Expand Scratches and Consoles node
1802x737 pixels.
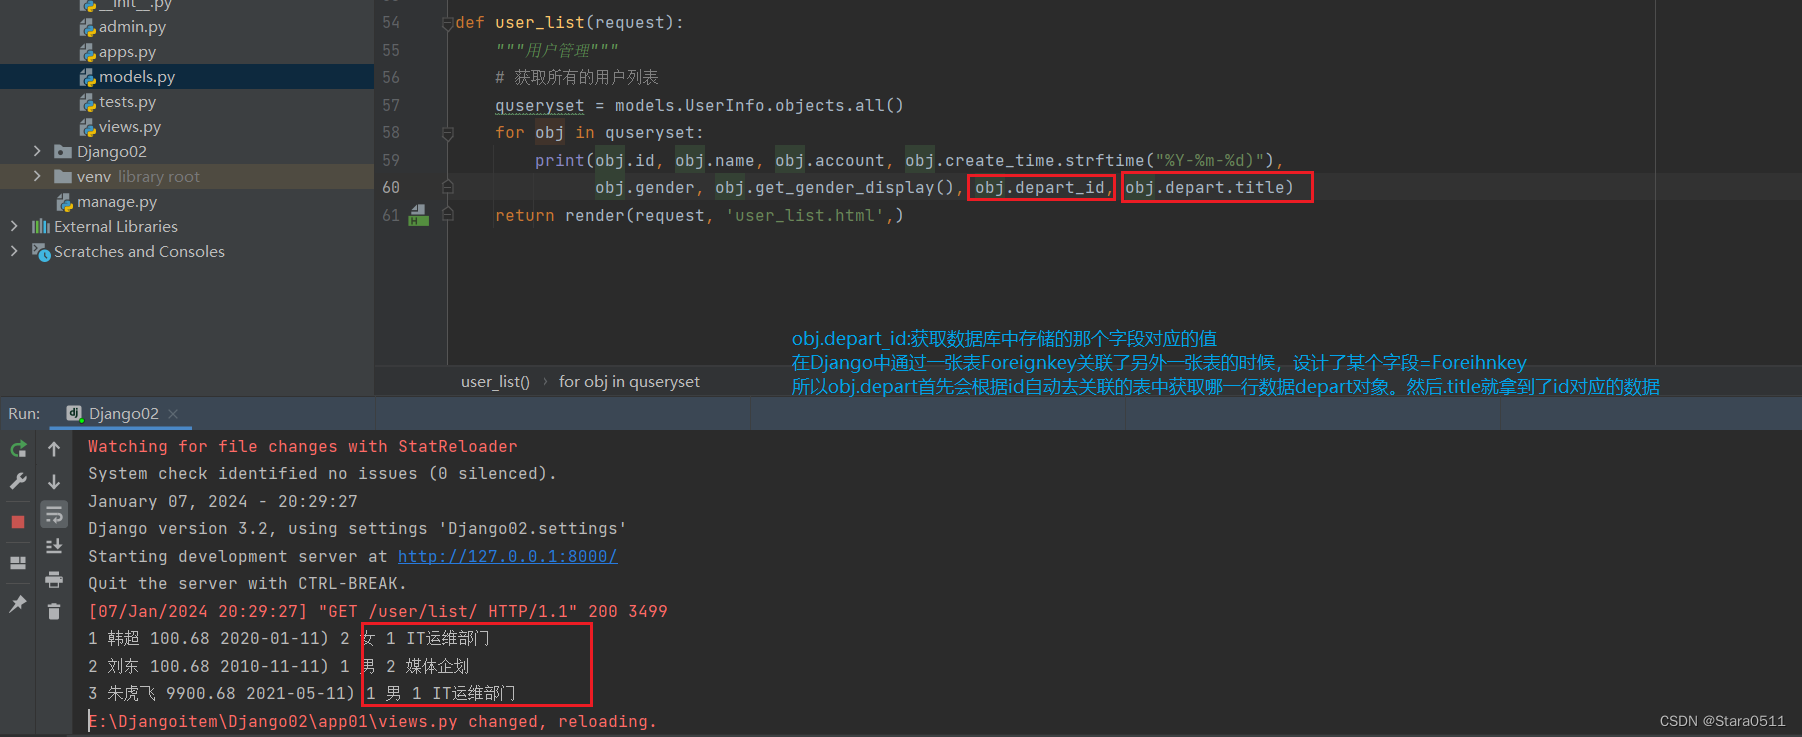point(14,251)
